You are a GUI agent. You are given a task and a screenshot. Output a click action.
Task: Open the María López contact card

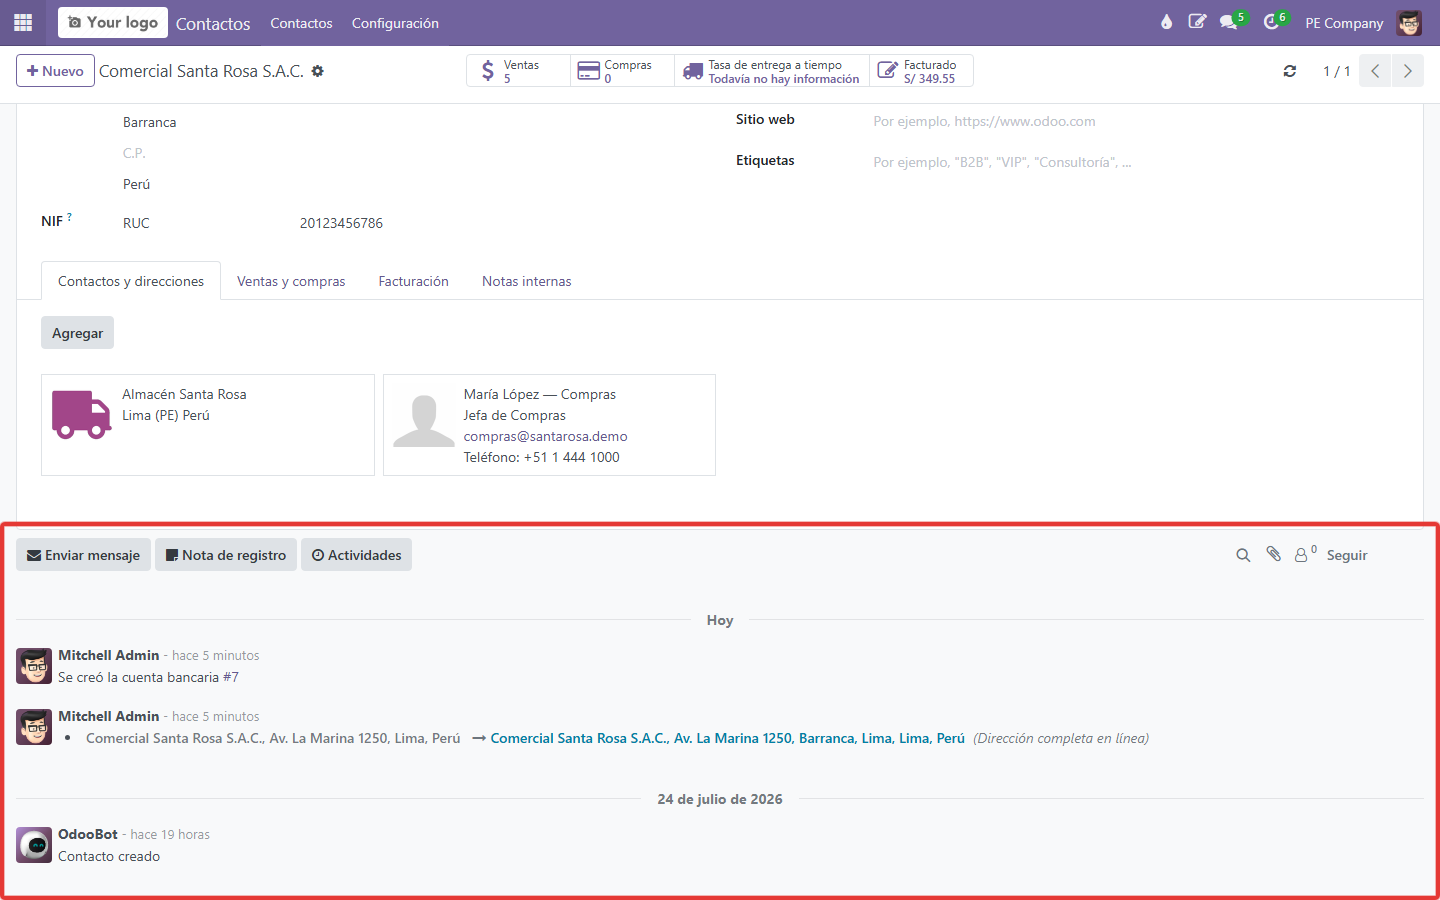pos(549,425)
